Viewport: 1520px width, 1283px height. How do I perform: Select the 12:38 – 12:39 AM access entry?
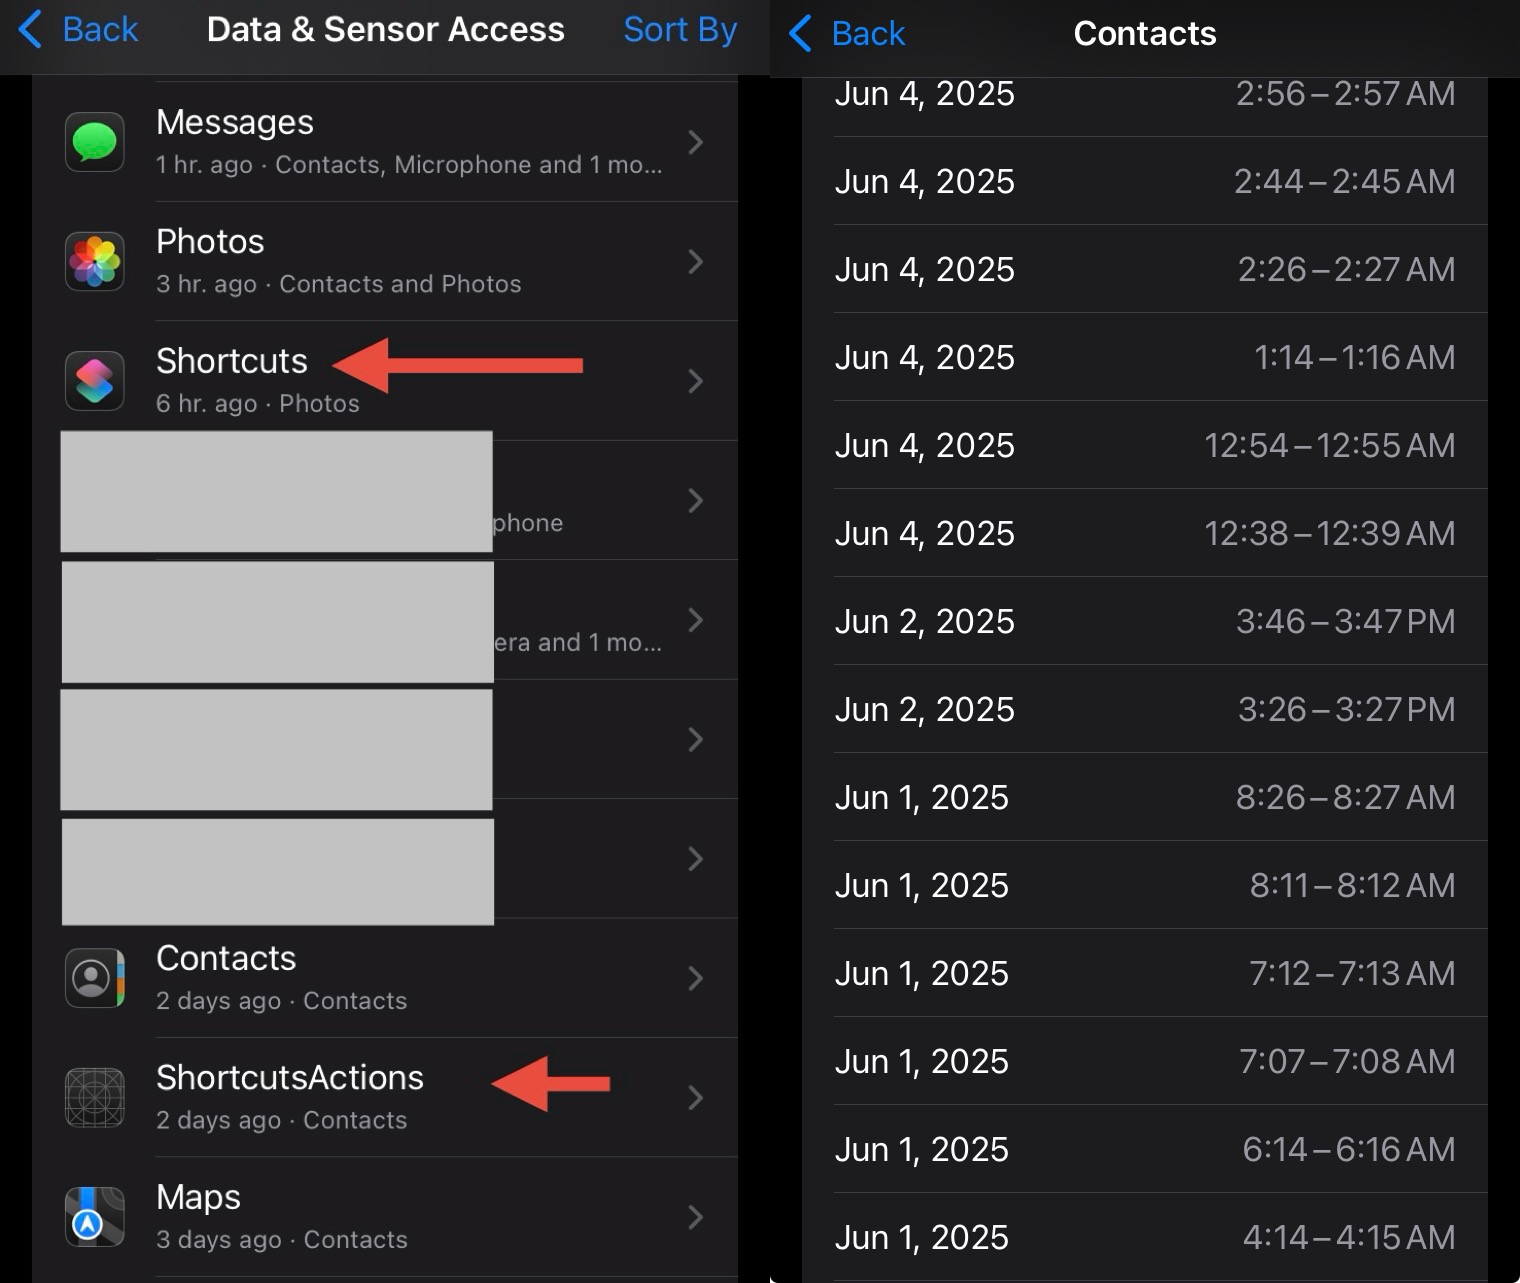(1145, 533)
